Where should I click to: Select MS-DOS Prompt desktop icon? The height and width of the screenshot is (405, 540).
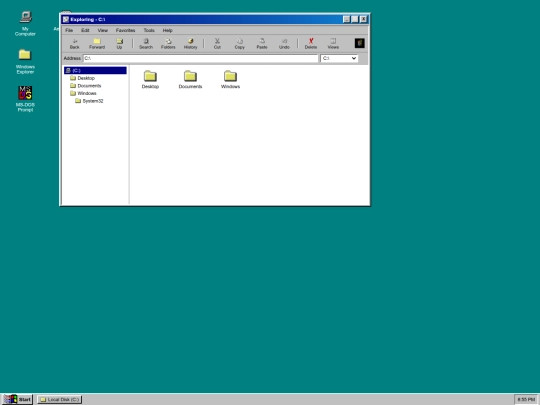coord(25,99)
